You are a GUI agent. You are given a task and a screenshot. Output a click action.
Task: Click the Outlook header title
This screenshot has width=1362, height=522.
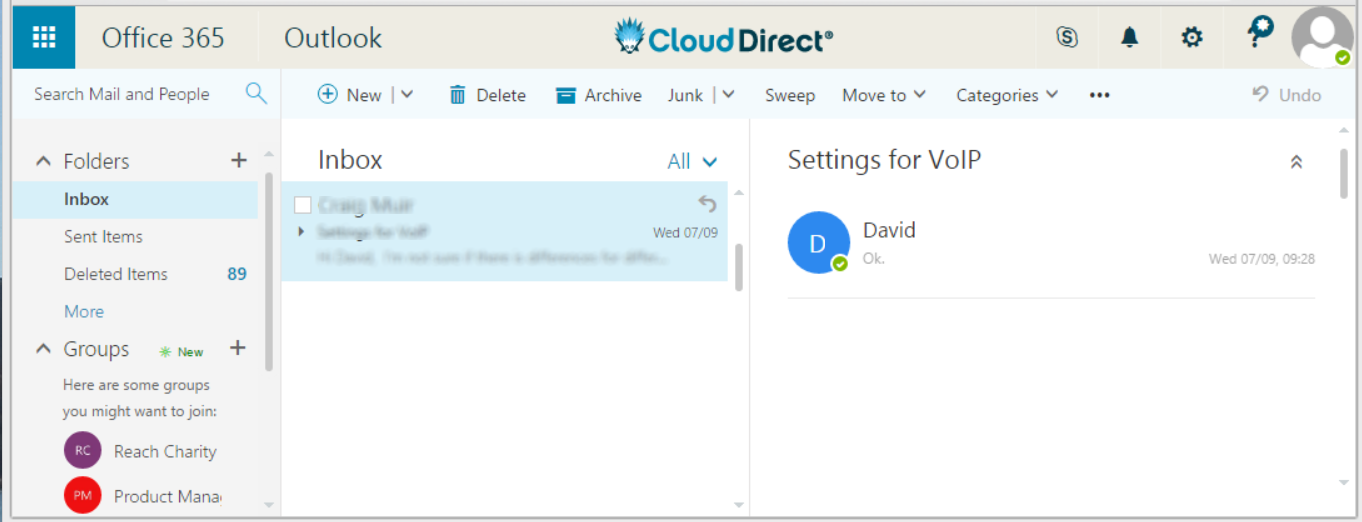point(333,38)
